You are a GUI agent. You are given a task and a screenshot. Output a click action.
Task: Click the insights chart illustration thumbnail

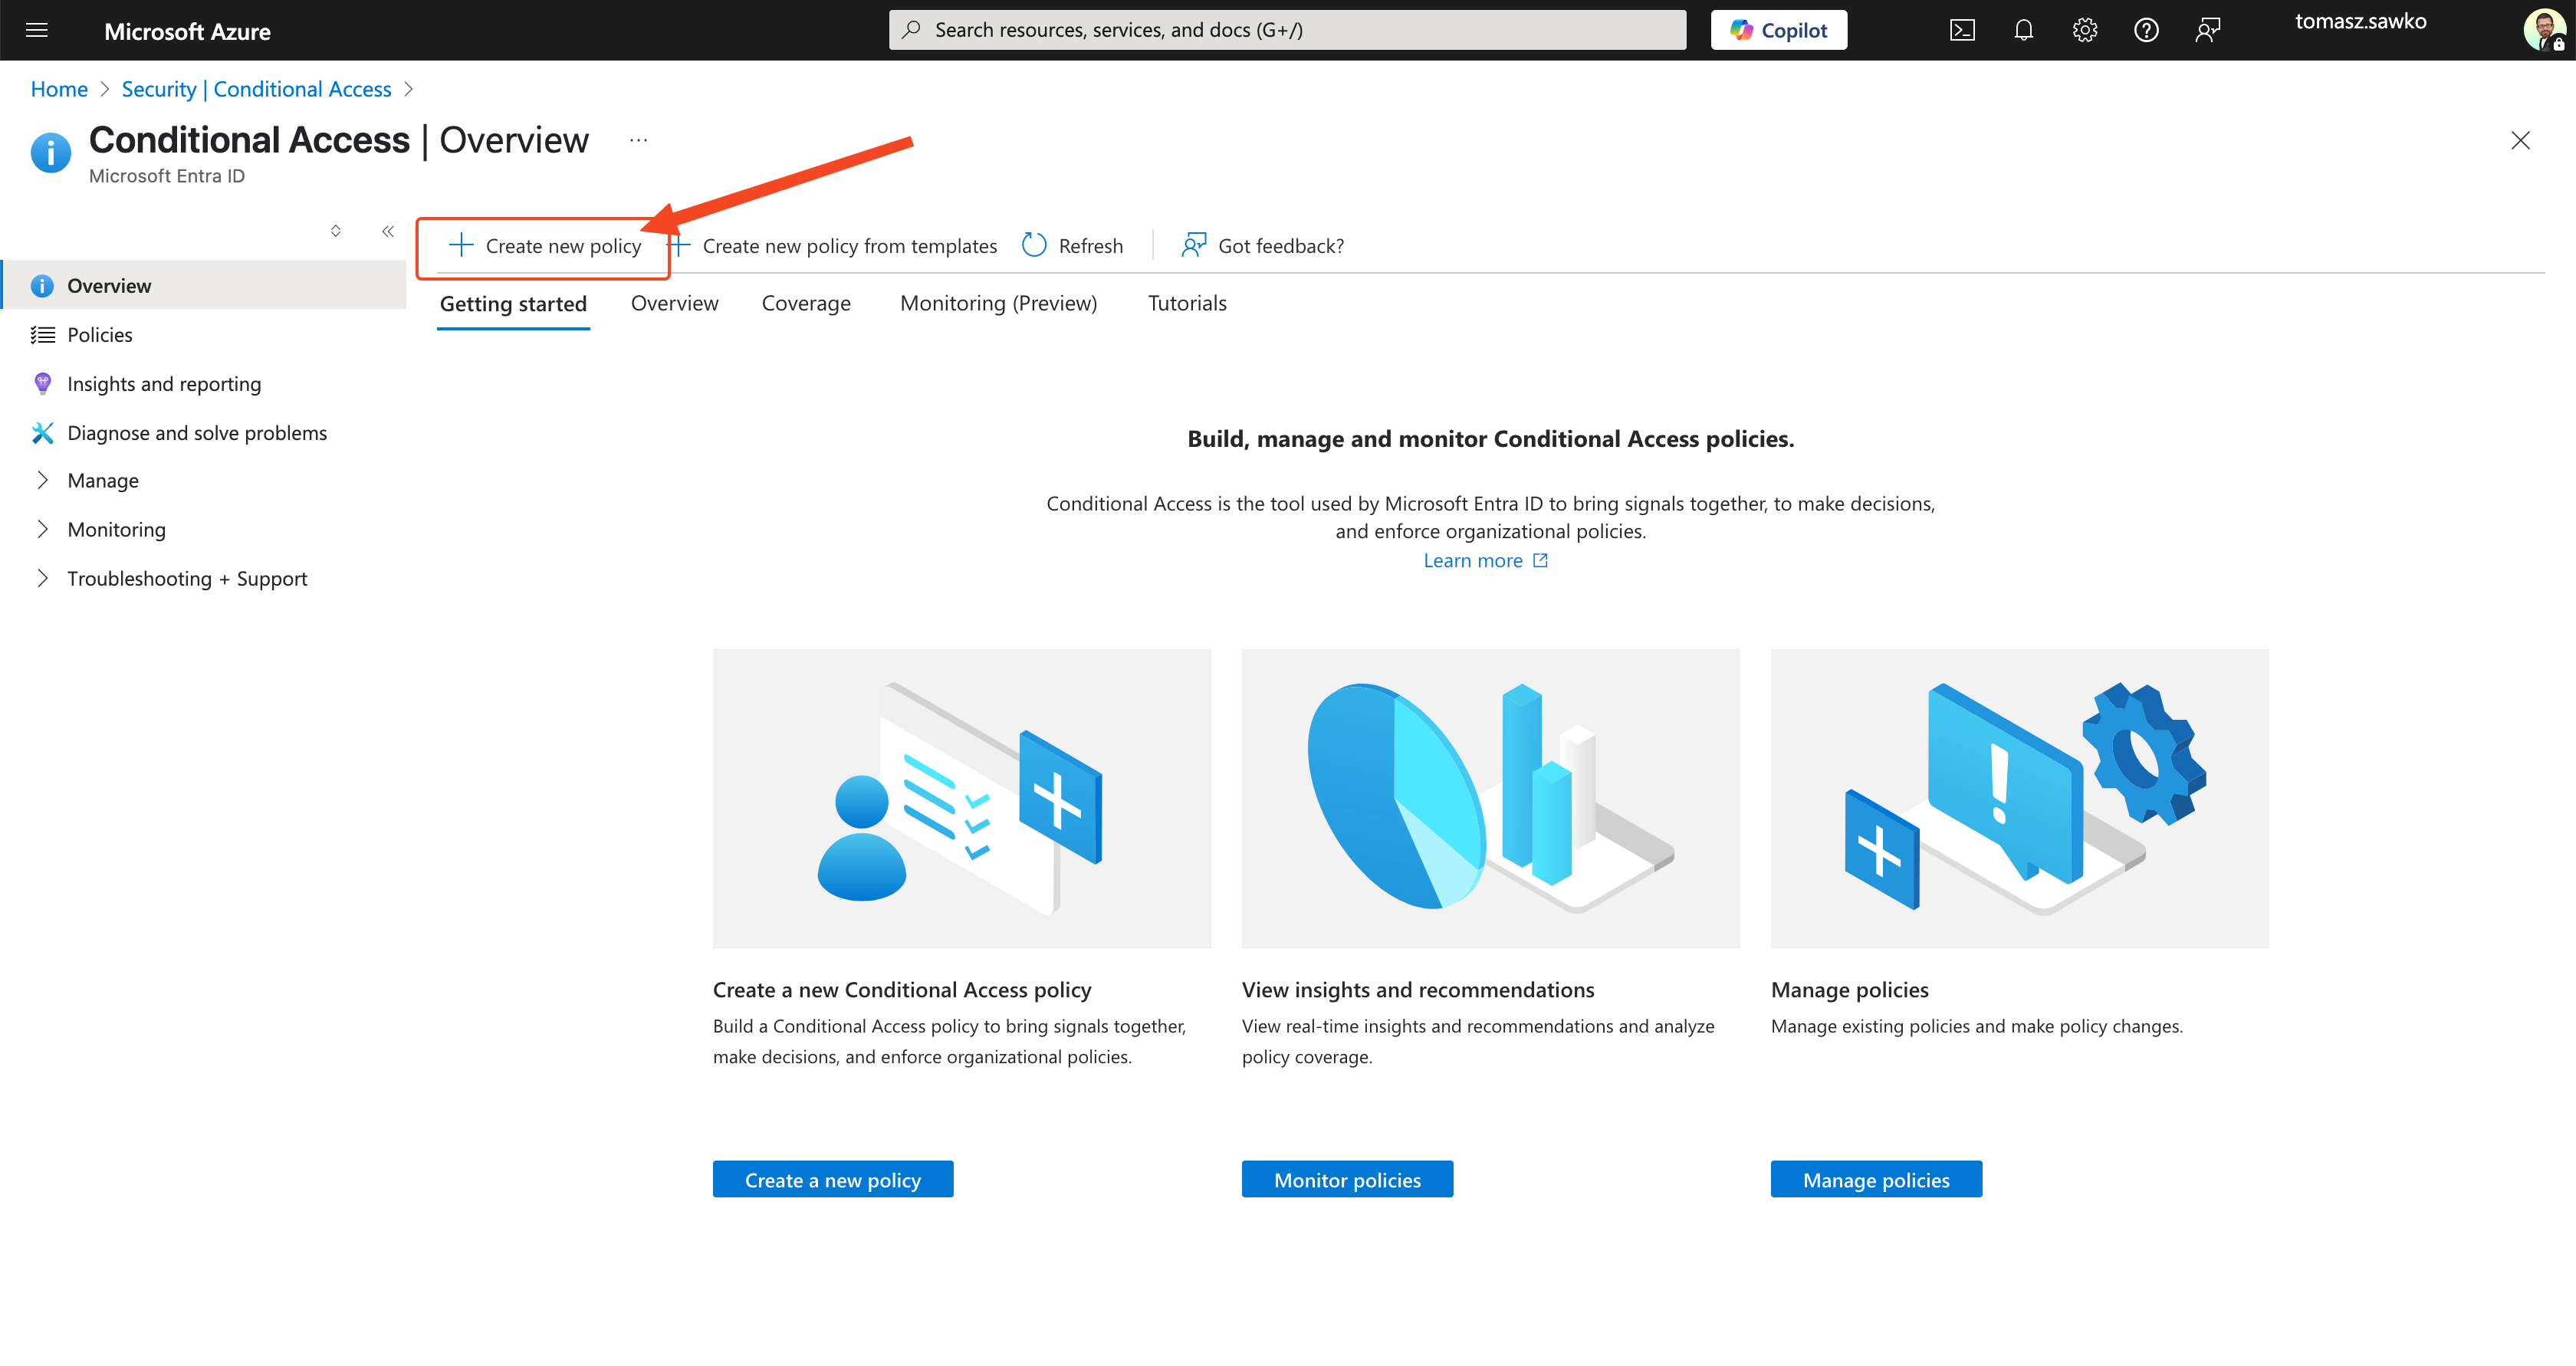tap(1490, 798)
